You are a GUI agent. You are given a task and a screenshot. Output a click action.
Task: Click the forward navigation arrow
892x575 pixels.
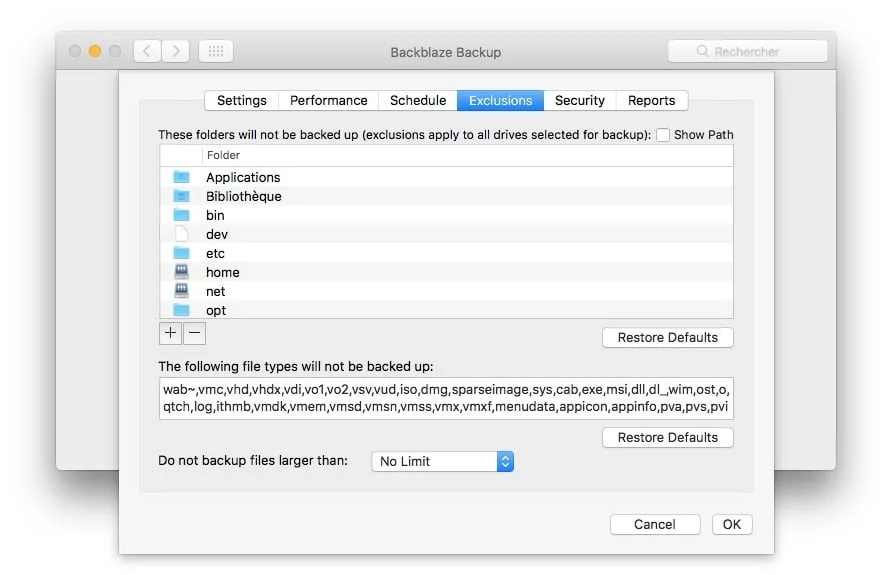(175, 51)
